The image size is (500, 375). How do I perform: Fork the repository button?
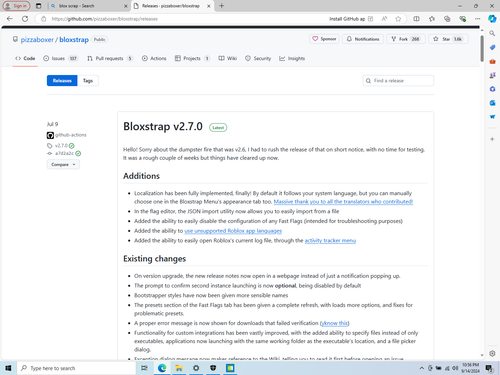click(x=406, y=39)
